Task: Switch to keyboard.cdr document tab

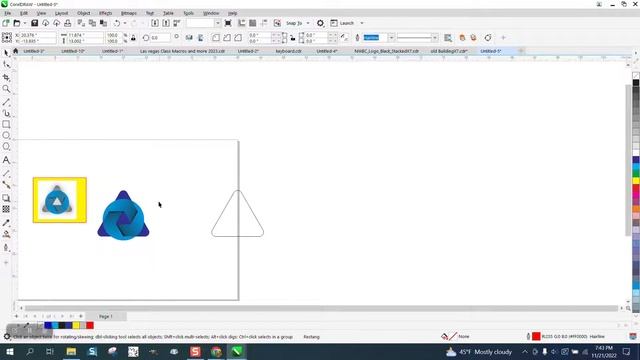Action: (x=288, y=51)
